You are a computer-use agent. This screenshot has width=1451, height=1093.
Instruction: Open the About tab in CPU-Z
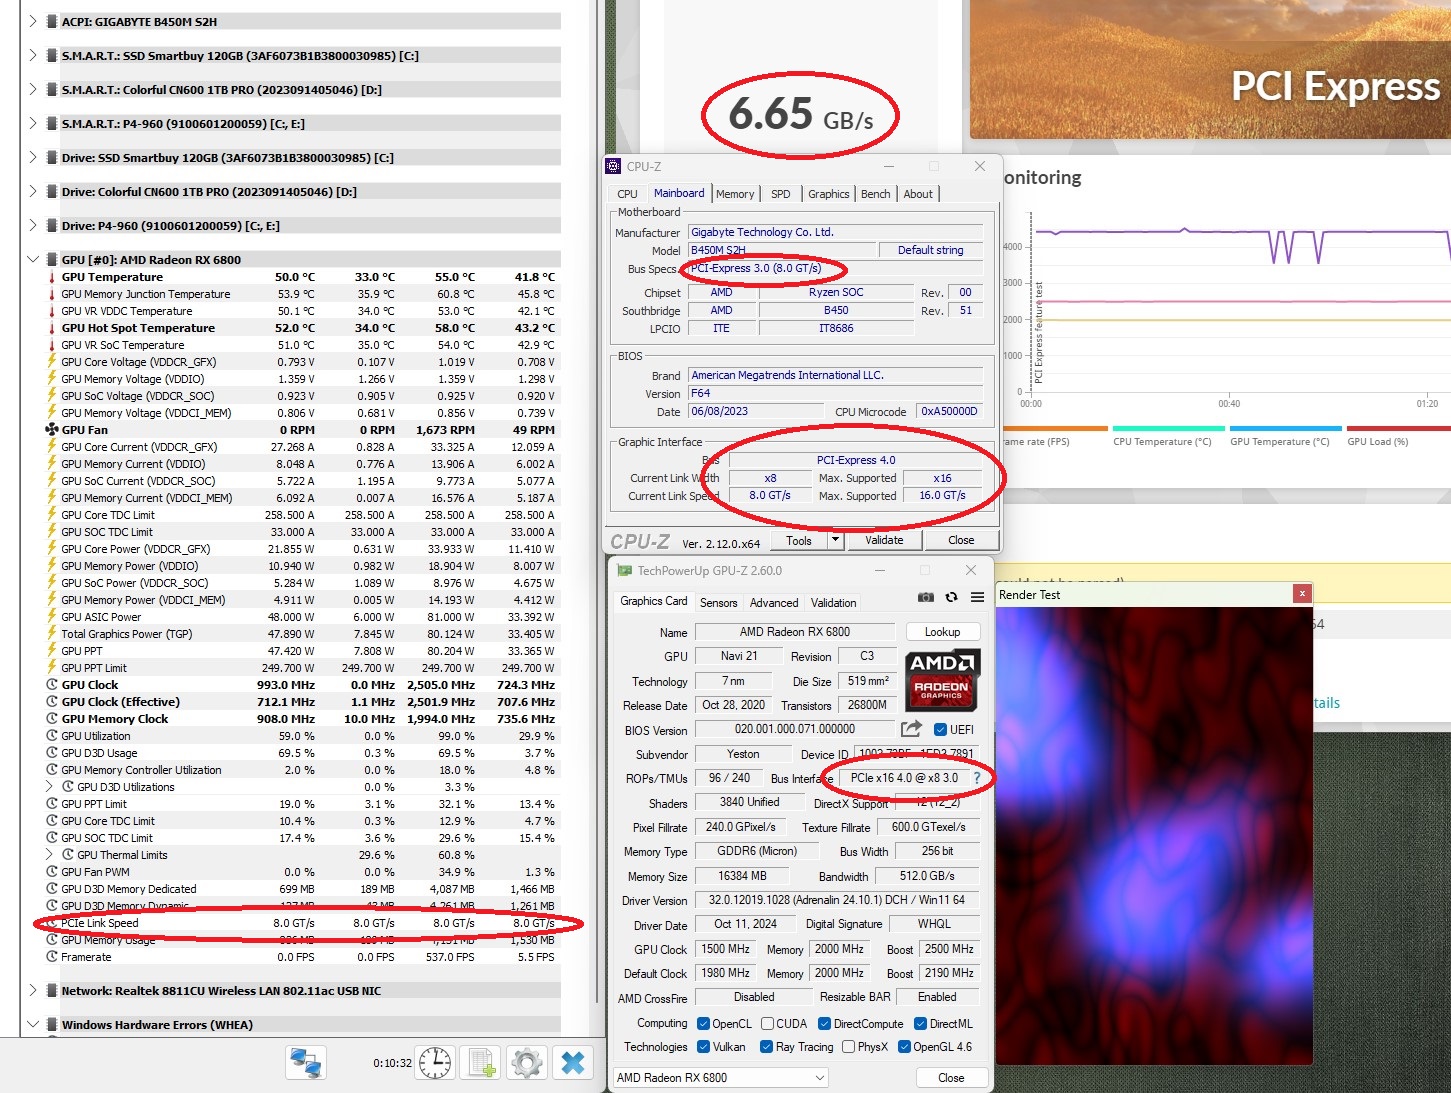coord(918,194)
